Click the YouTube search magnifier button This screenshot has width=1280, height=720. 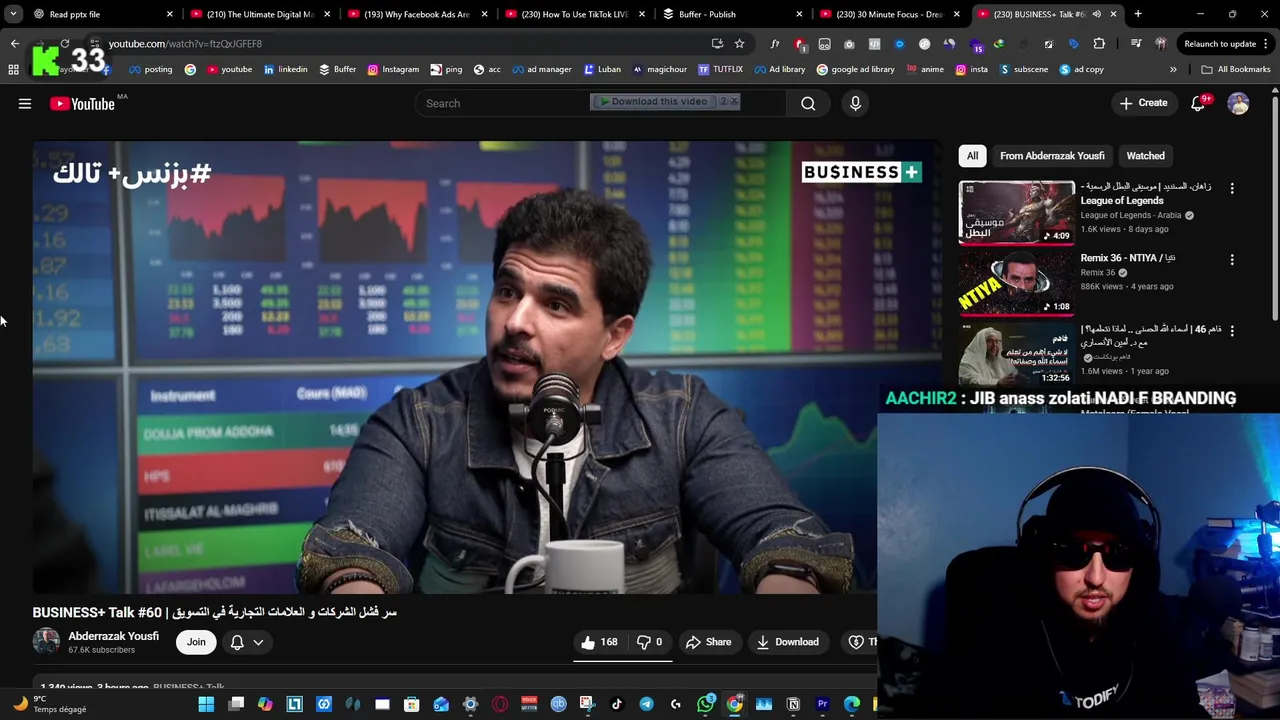click(x=808, y=103)
